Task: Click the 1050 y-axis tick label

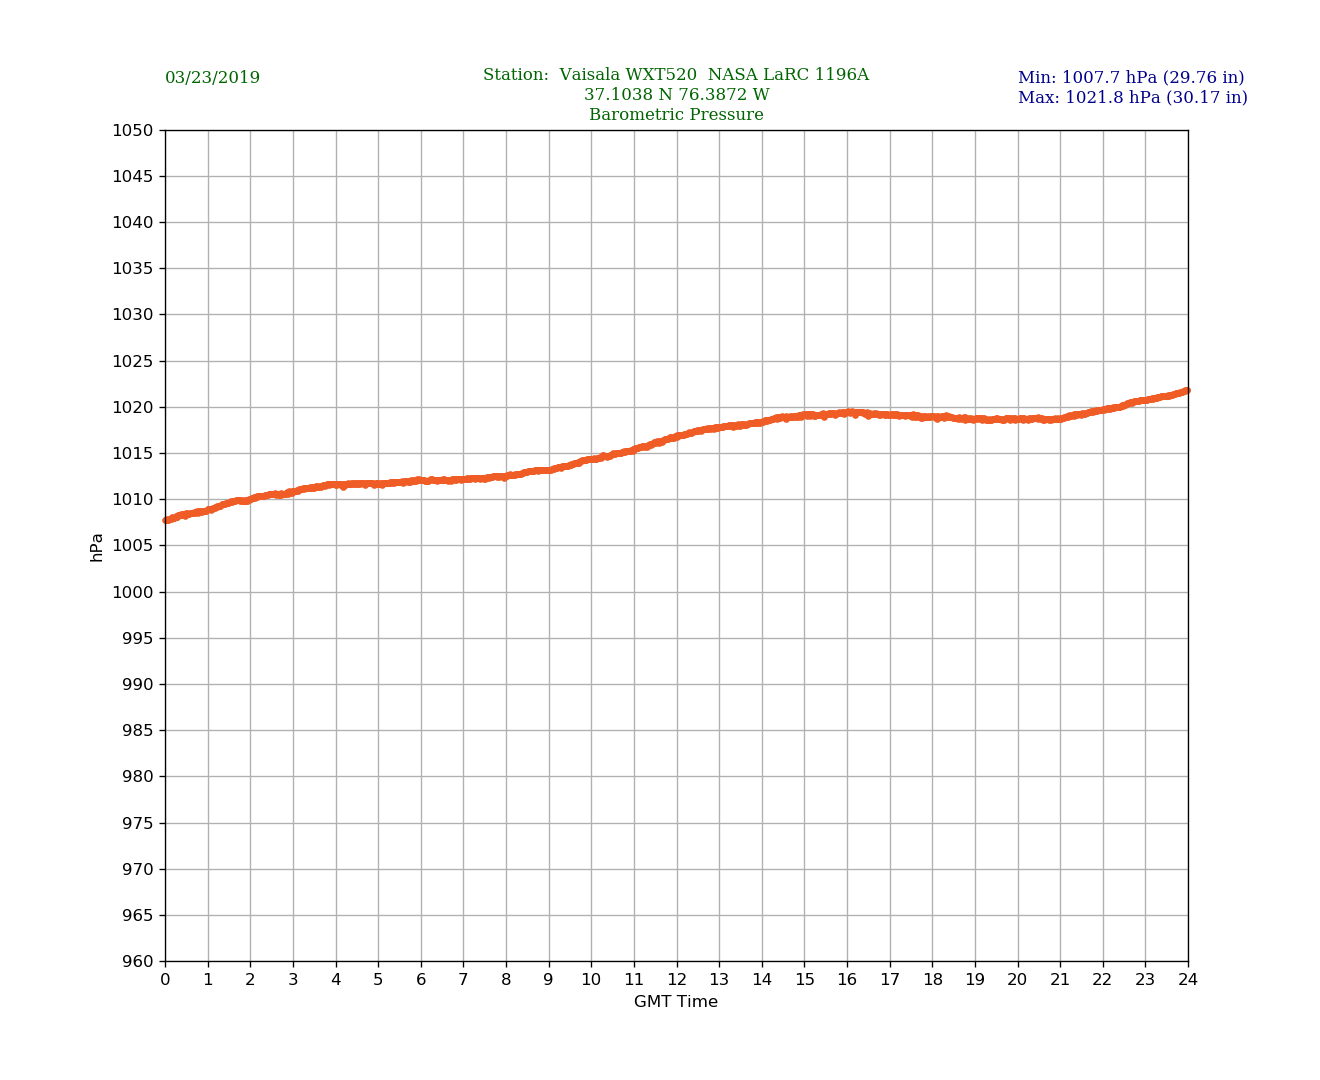Action: pyautogui.click(x=132, y=130)
